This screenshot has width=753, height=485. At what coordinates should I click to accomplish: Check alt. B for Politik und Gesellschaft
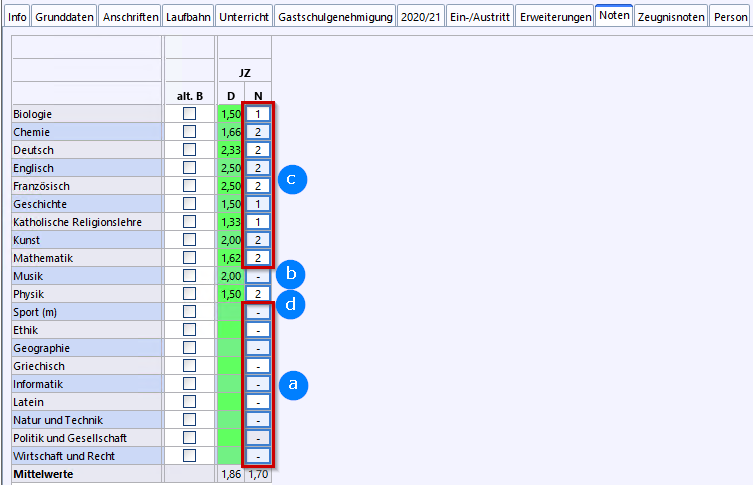pos(190,438)
